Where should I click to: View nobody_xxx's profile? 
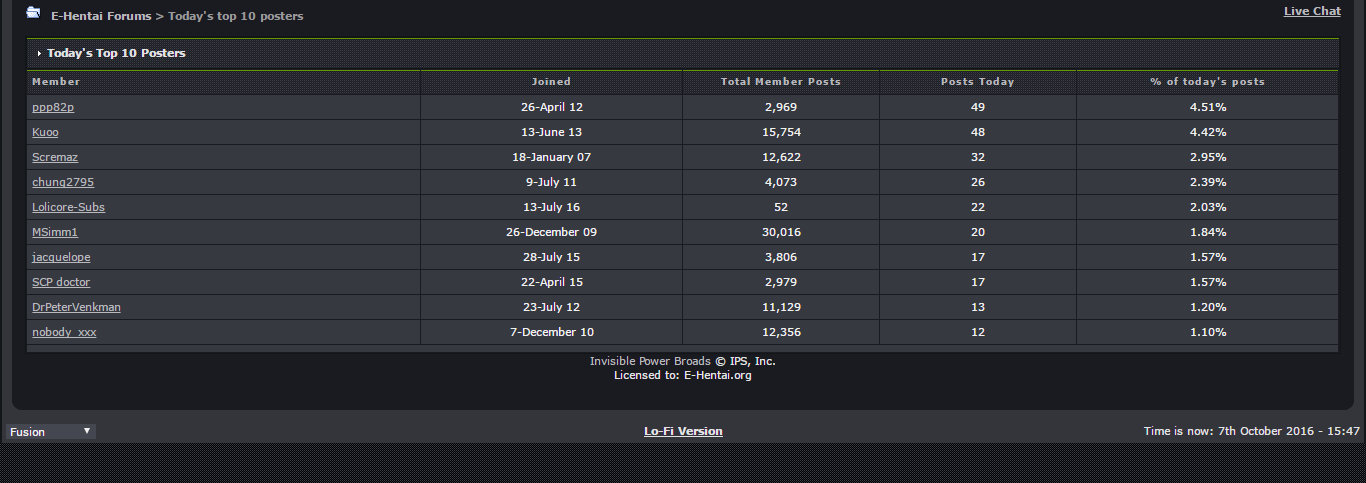pos(64,332)
